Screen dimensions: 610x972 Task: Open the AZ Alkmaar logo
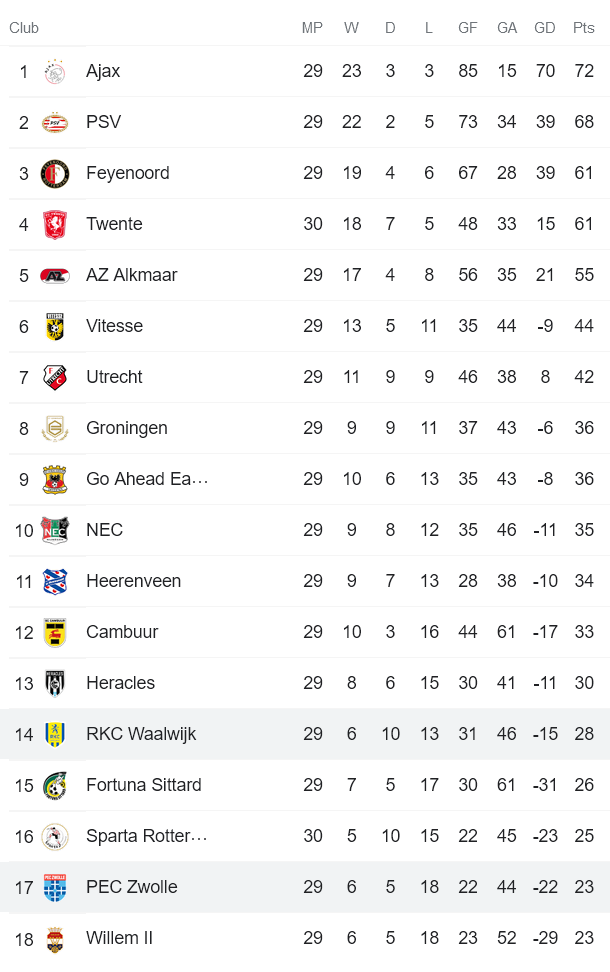coord(55,276)
